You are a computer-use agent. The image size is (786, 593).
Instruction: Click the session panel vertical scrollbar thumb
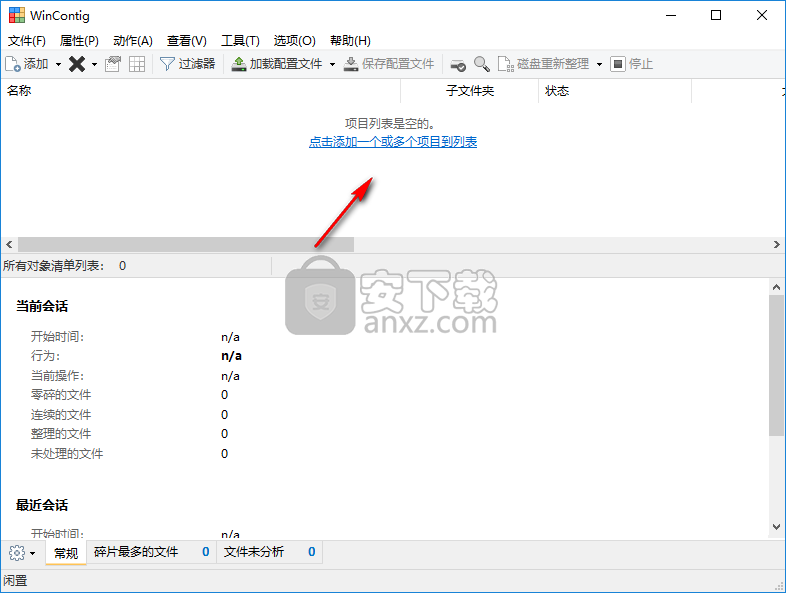point(776,365)
